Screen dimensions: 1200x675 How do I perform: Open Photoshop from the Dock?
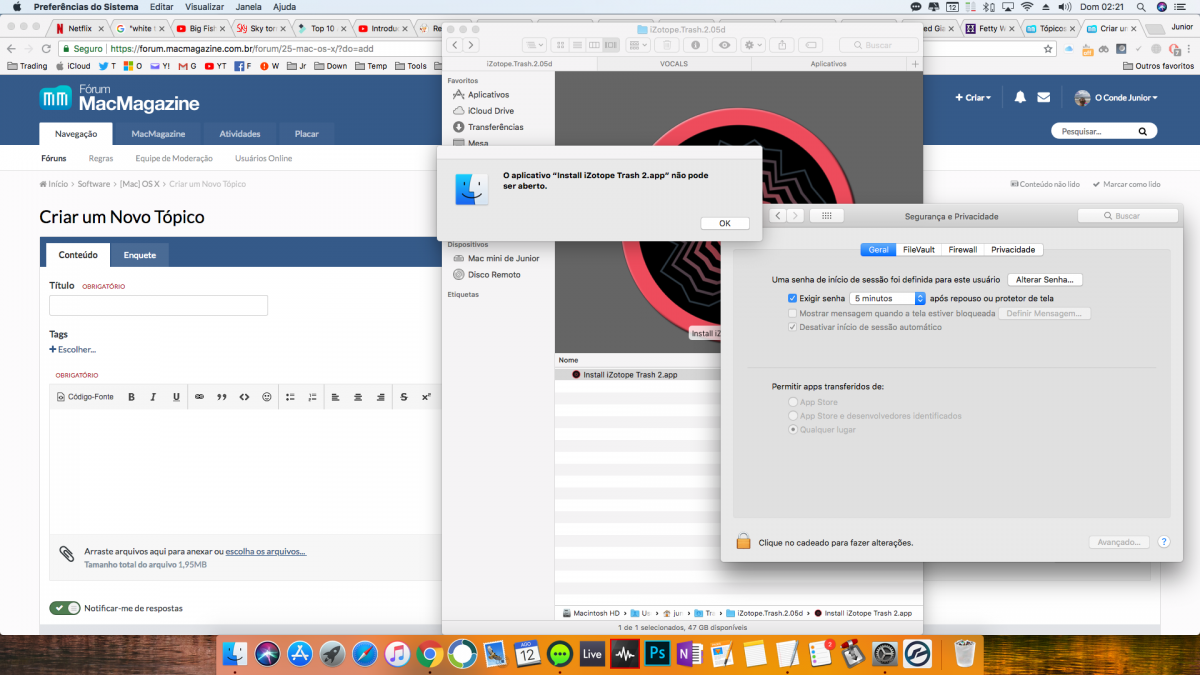(x=658, y=654)
